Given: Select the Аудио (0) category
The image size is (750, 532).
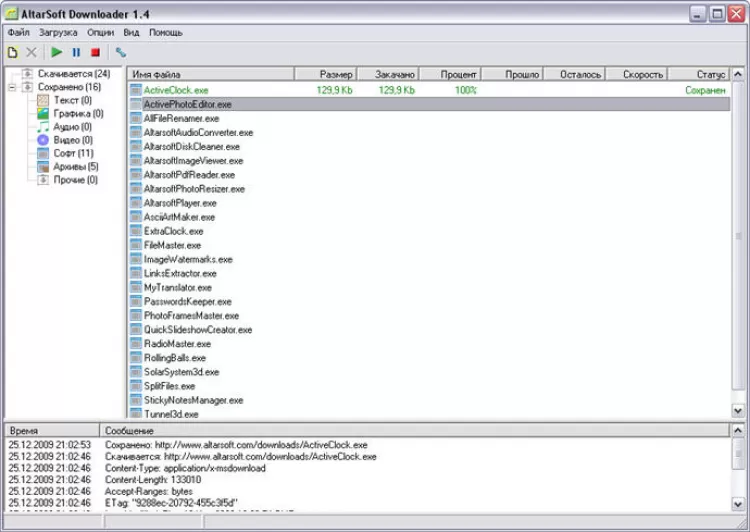Looking at the screenshot, I should [x=73, y=127].
